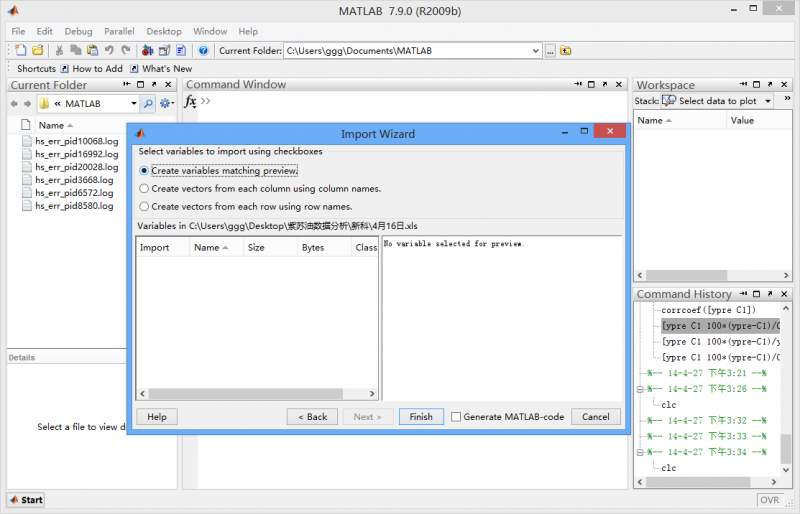Viewport: 800px width, 514px height.
Task: Open the Help menu in menu bar
Action: coord(248,31)
